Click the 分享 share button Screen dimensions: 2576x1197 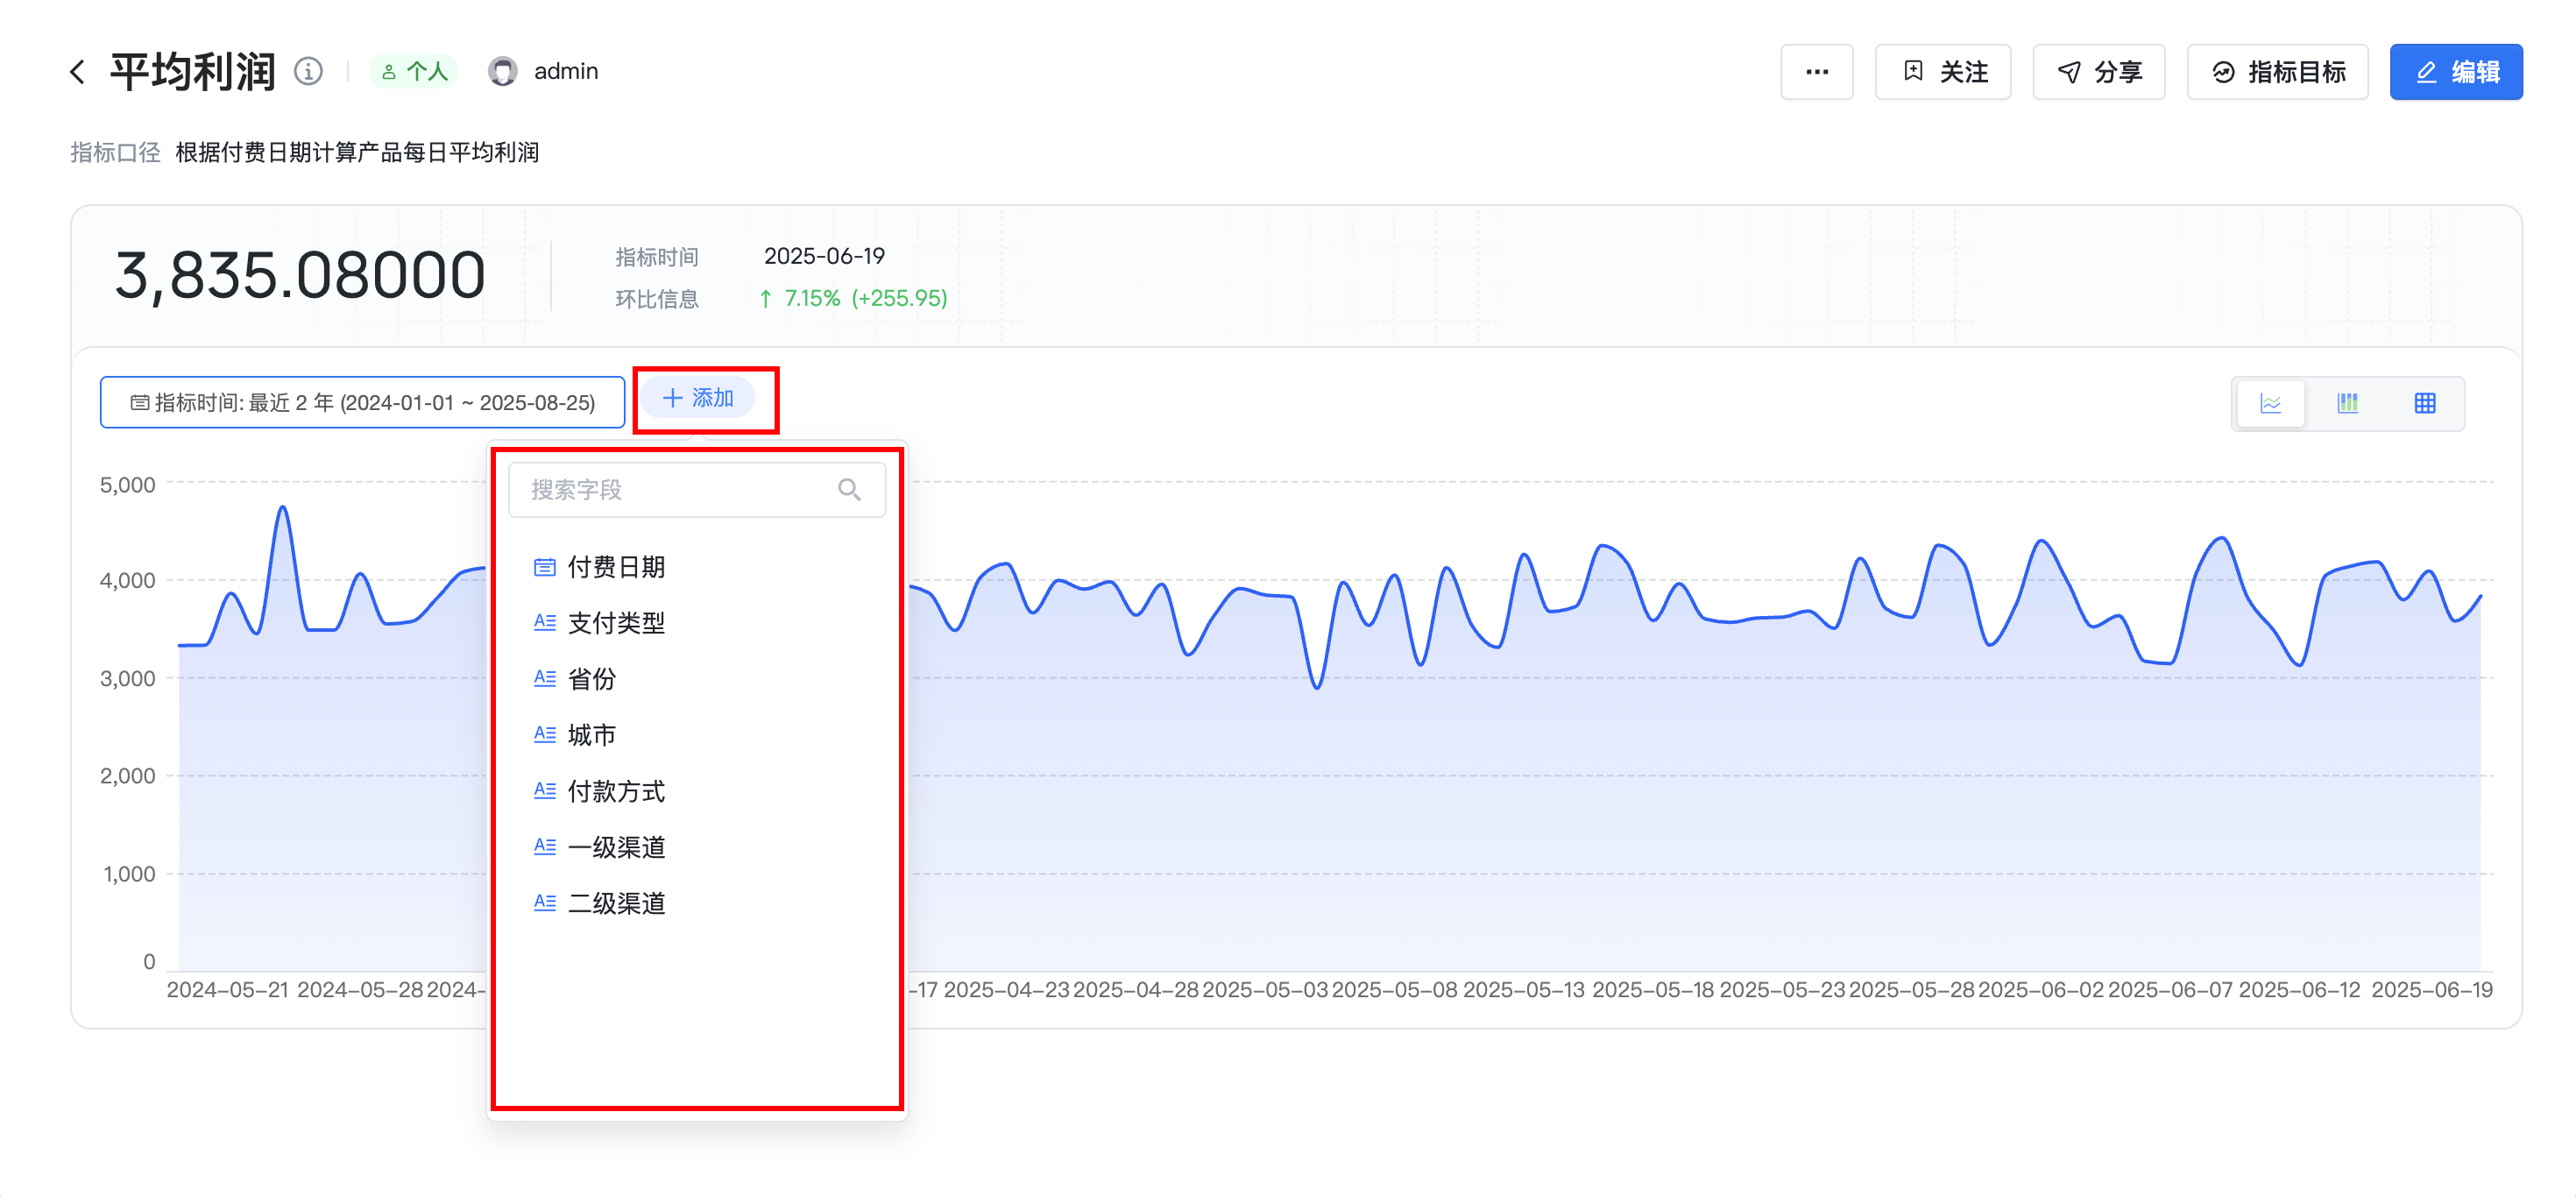coord(2098,72)
